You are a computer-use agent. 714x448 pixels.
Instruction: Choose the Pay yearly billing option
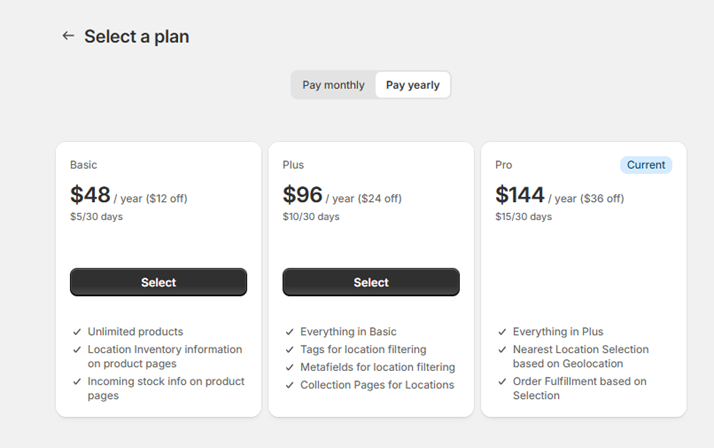click(413, 85)
